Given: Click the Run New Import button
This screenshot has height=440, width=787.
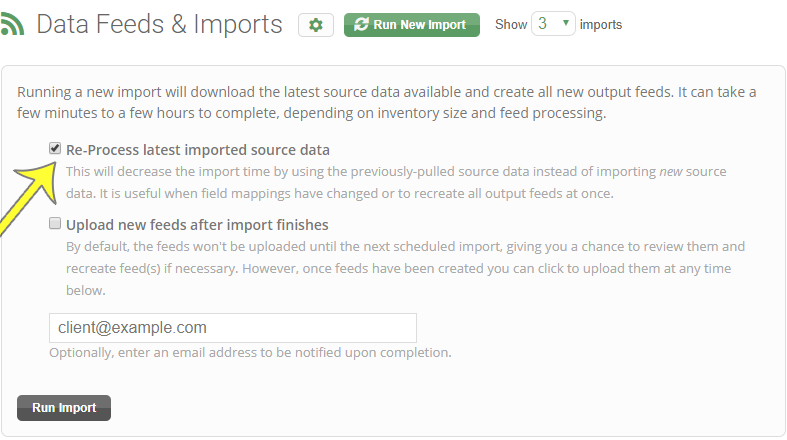Looking at the screenshot, I should 412,25.
